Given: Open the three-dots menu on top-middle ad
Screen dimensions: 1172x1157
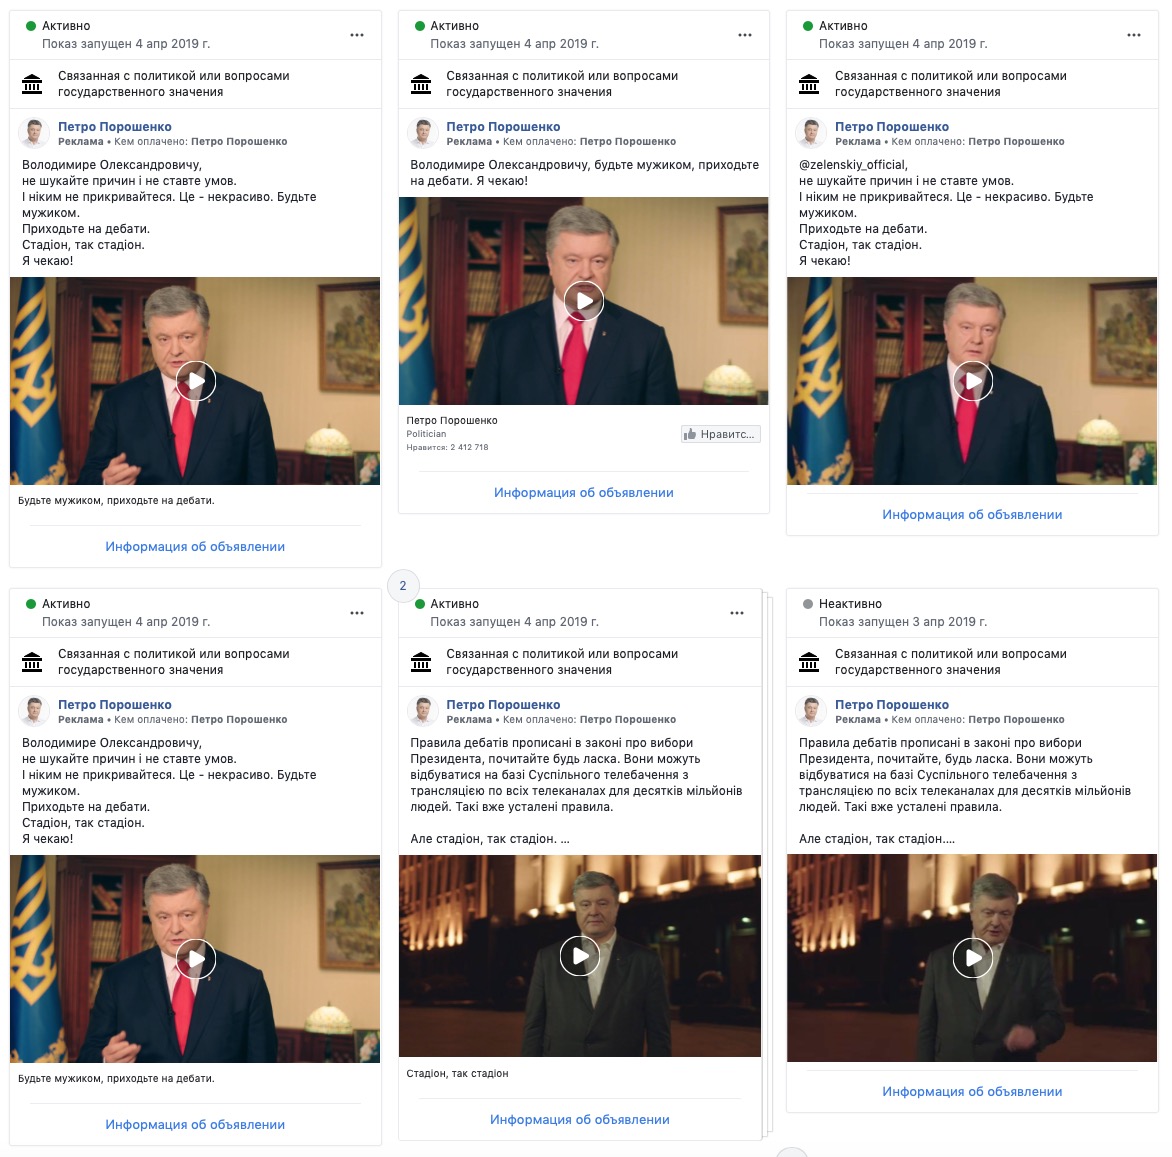Looking at the screenshot, I should pos(744,35).
